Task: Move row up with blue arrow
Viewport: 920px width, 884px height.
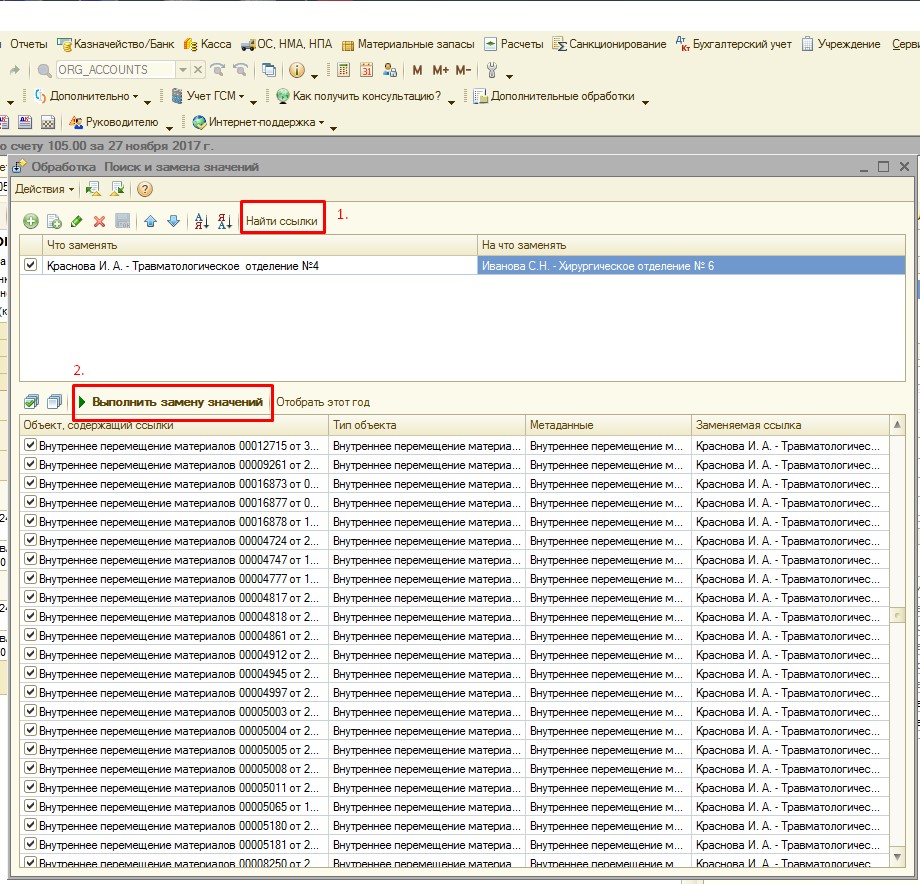Action: [150, 221]
